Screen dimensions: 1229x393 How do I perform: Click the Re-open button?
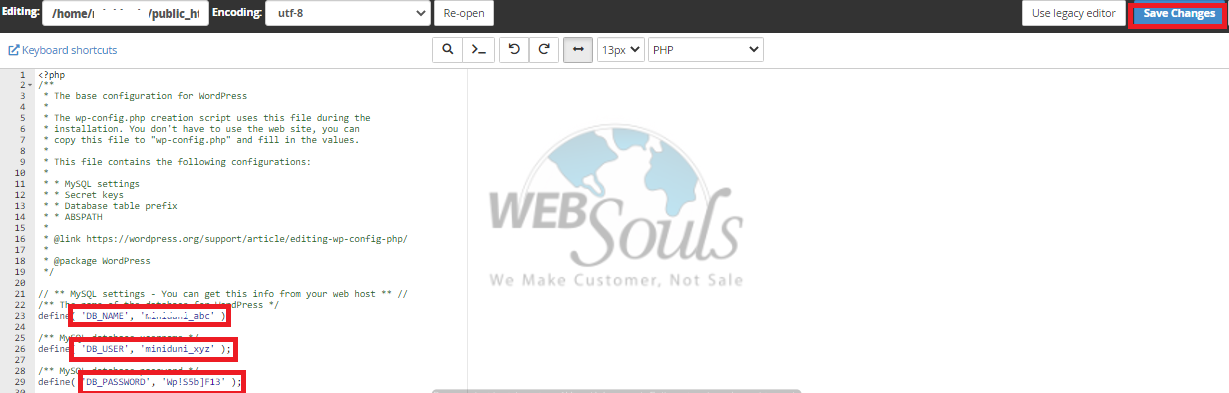pyautogui.click(x=464, y=13)
